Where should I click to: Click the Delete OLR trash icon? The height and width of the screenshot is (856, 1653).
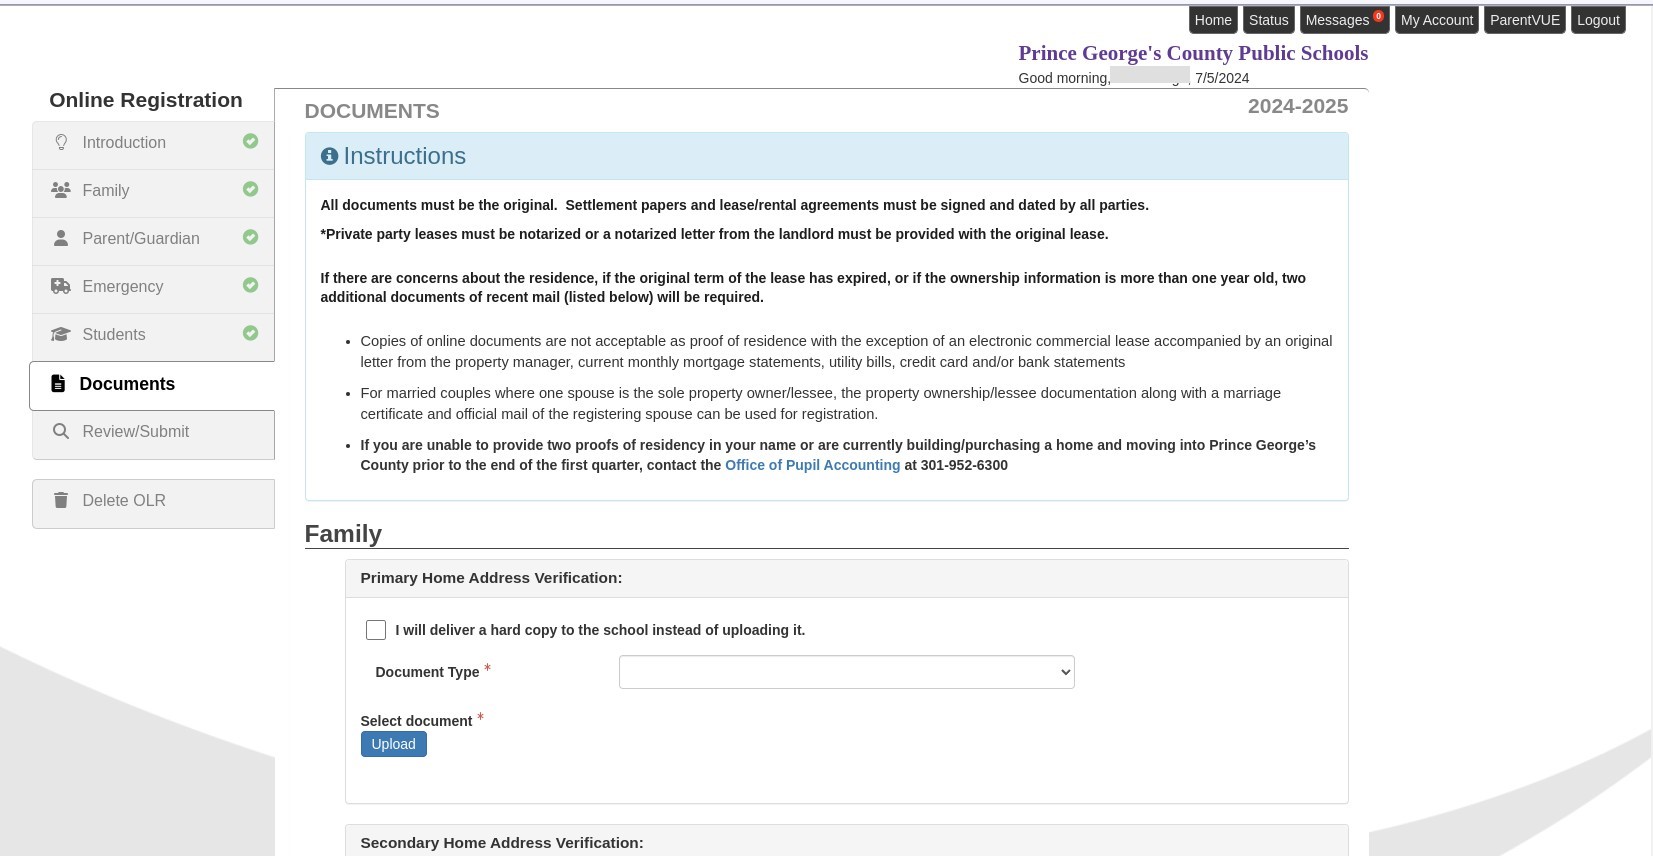(x=61, y=500)
